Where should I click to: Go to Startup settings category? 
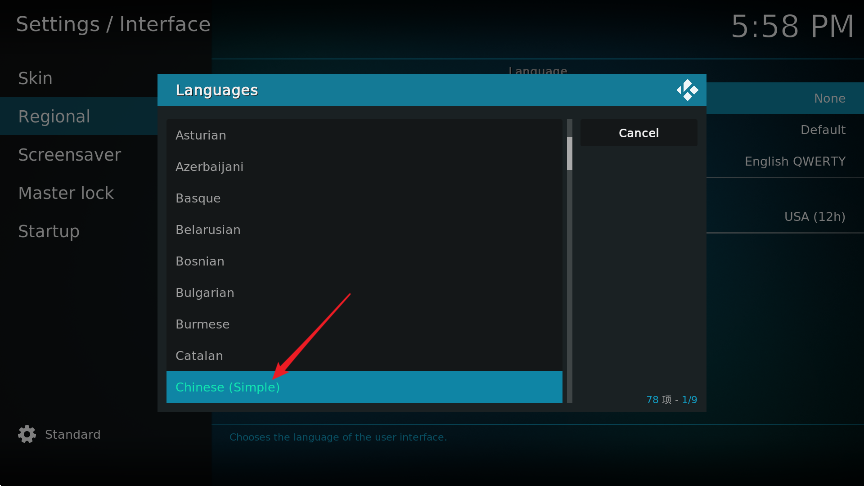click(48, 231)
